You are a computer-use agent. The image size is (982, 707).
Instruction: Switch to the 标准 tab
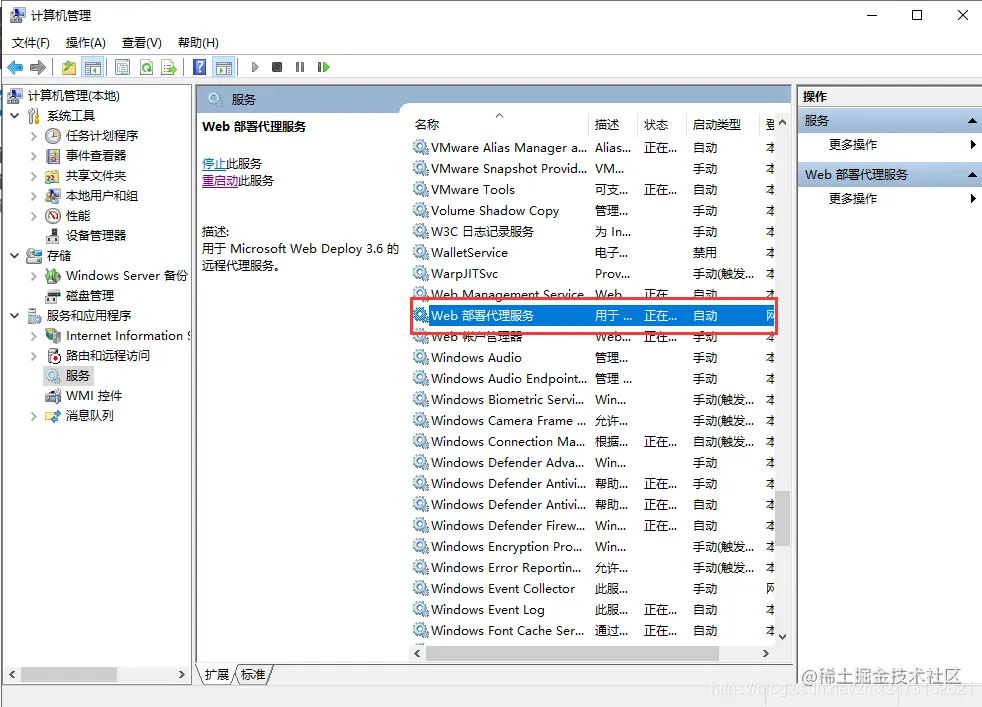(x=253, y=674)
